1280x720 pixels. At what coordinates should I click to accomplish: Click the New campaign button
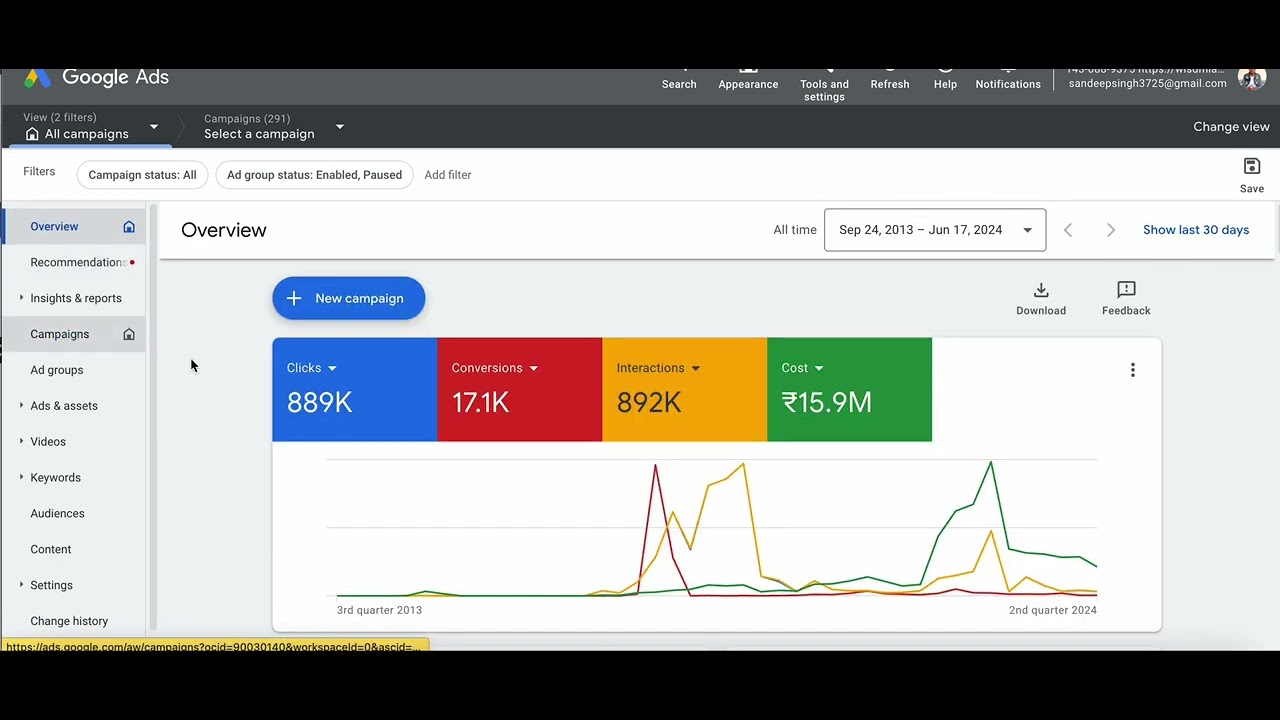tap(348, 298)
